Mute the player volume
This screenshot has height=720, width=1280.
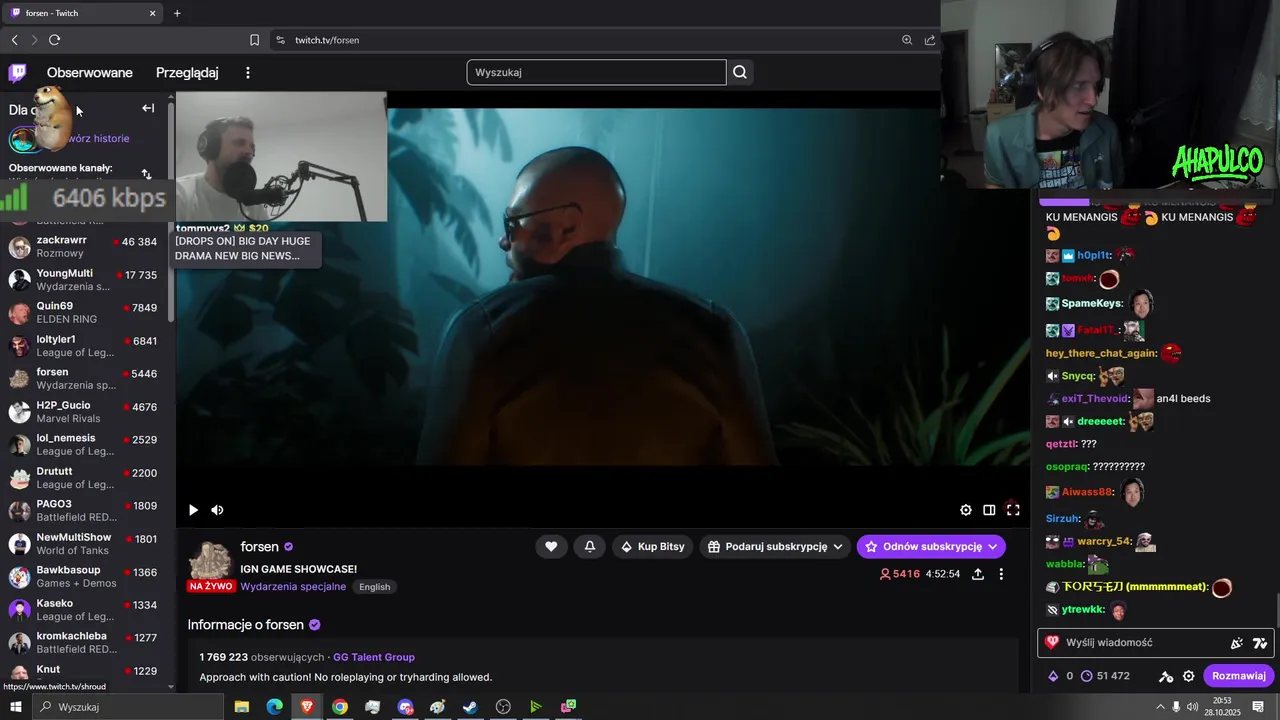pyautogui.click(x=217, y=510)
